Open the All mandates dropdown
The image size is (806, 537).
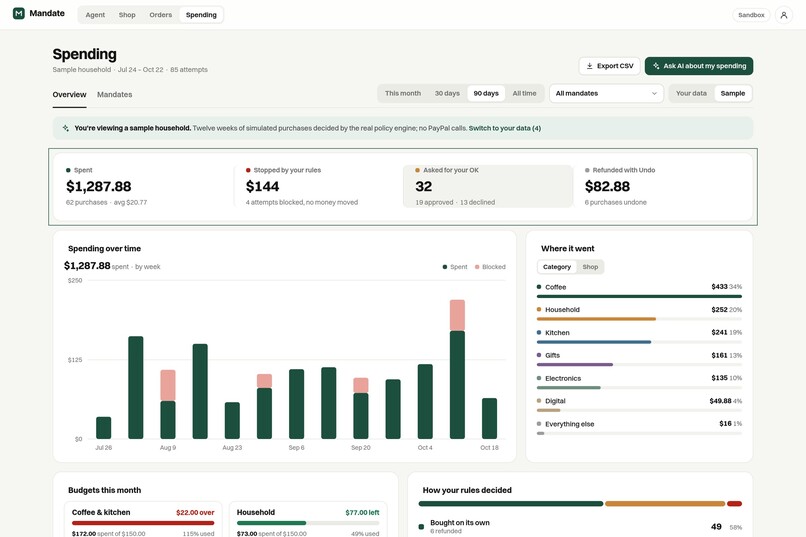(606, 94)
